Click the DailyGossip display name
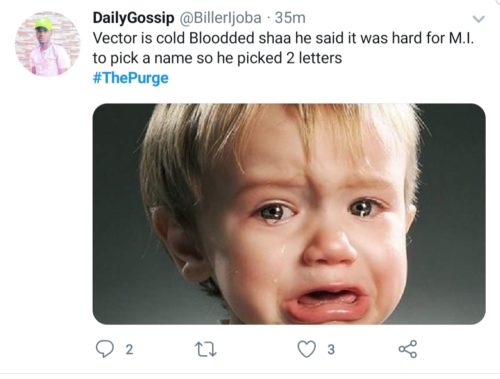 pyautogui.click(x=133, y=18)
